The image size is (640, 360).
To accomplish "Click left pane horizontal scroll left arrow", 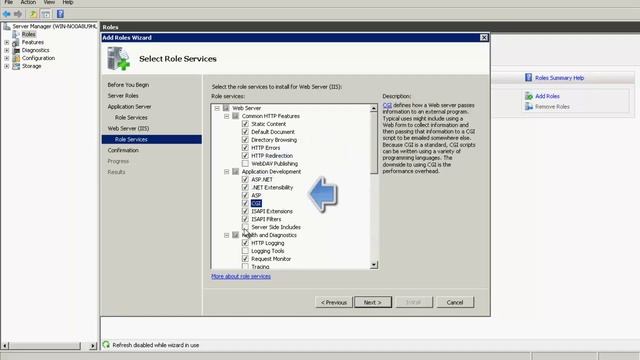I will 5,346.
